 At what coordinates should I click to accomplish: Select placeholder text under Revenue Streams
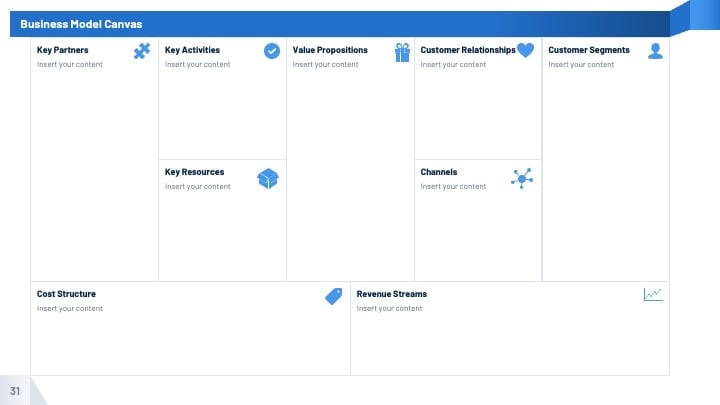click(x=389, y=309)
